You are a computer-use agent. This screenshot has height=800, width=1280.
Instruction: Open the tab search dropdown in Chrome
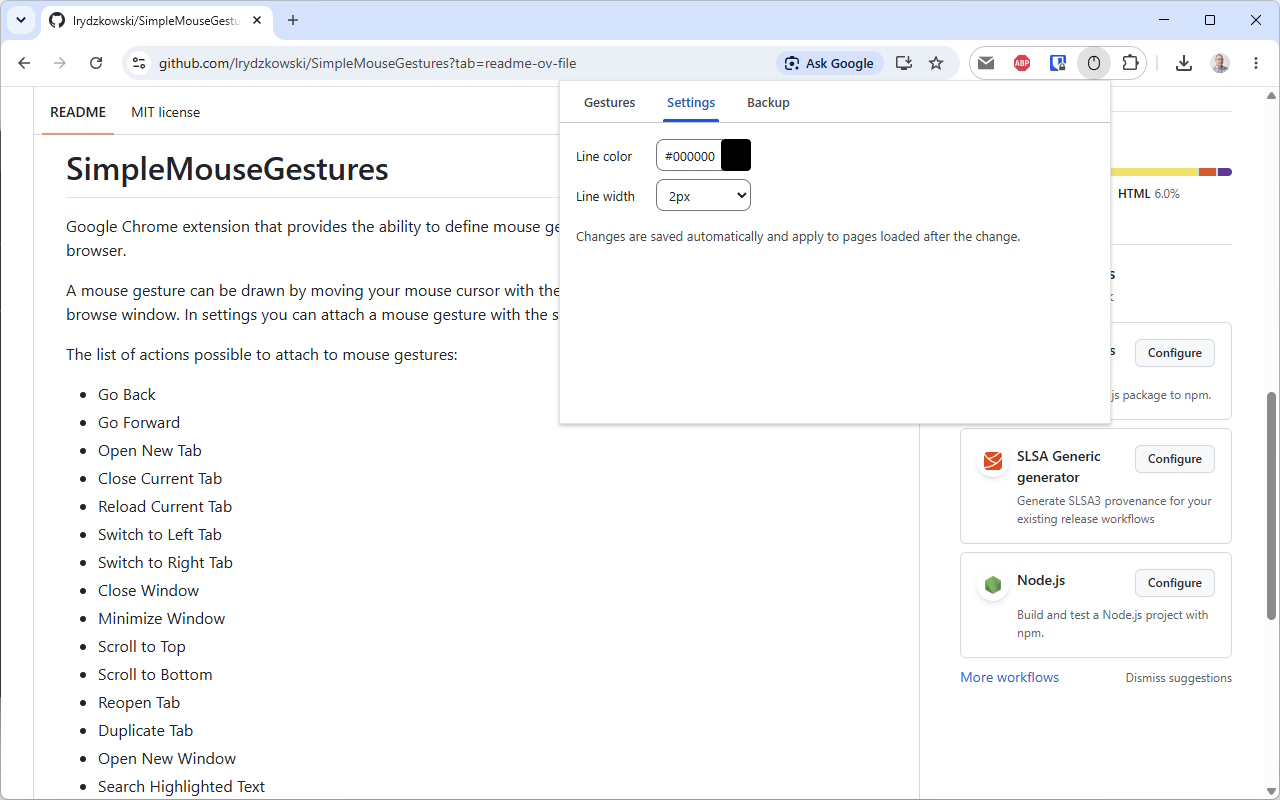click(x=21, y=20)
